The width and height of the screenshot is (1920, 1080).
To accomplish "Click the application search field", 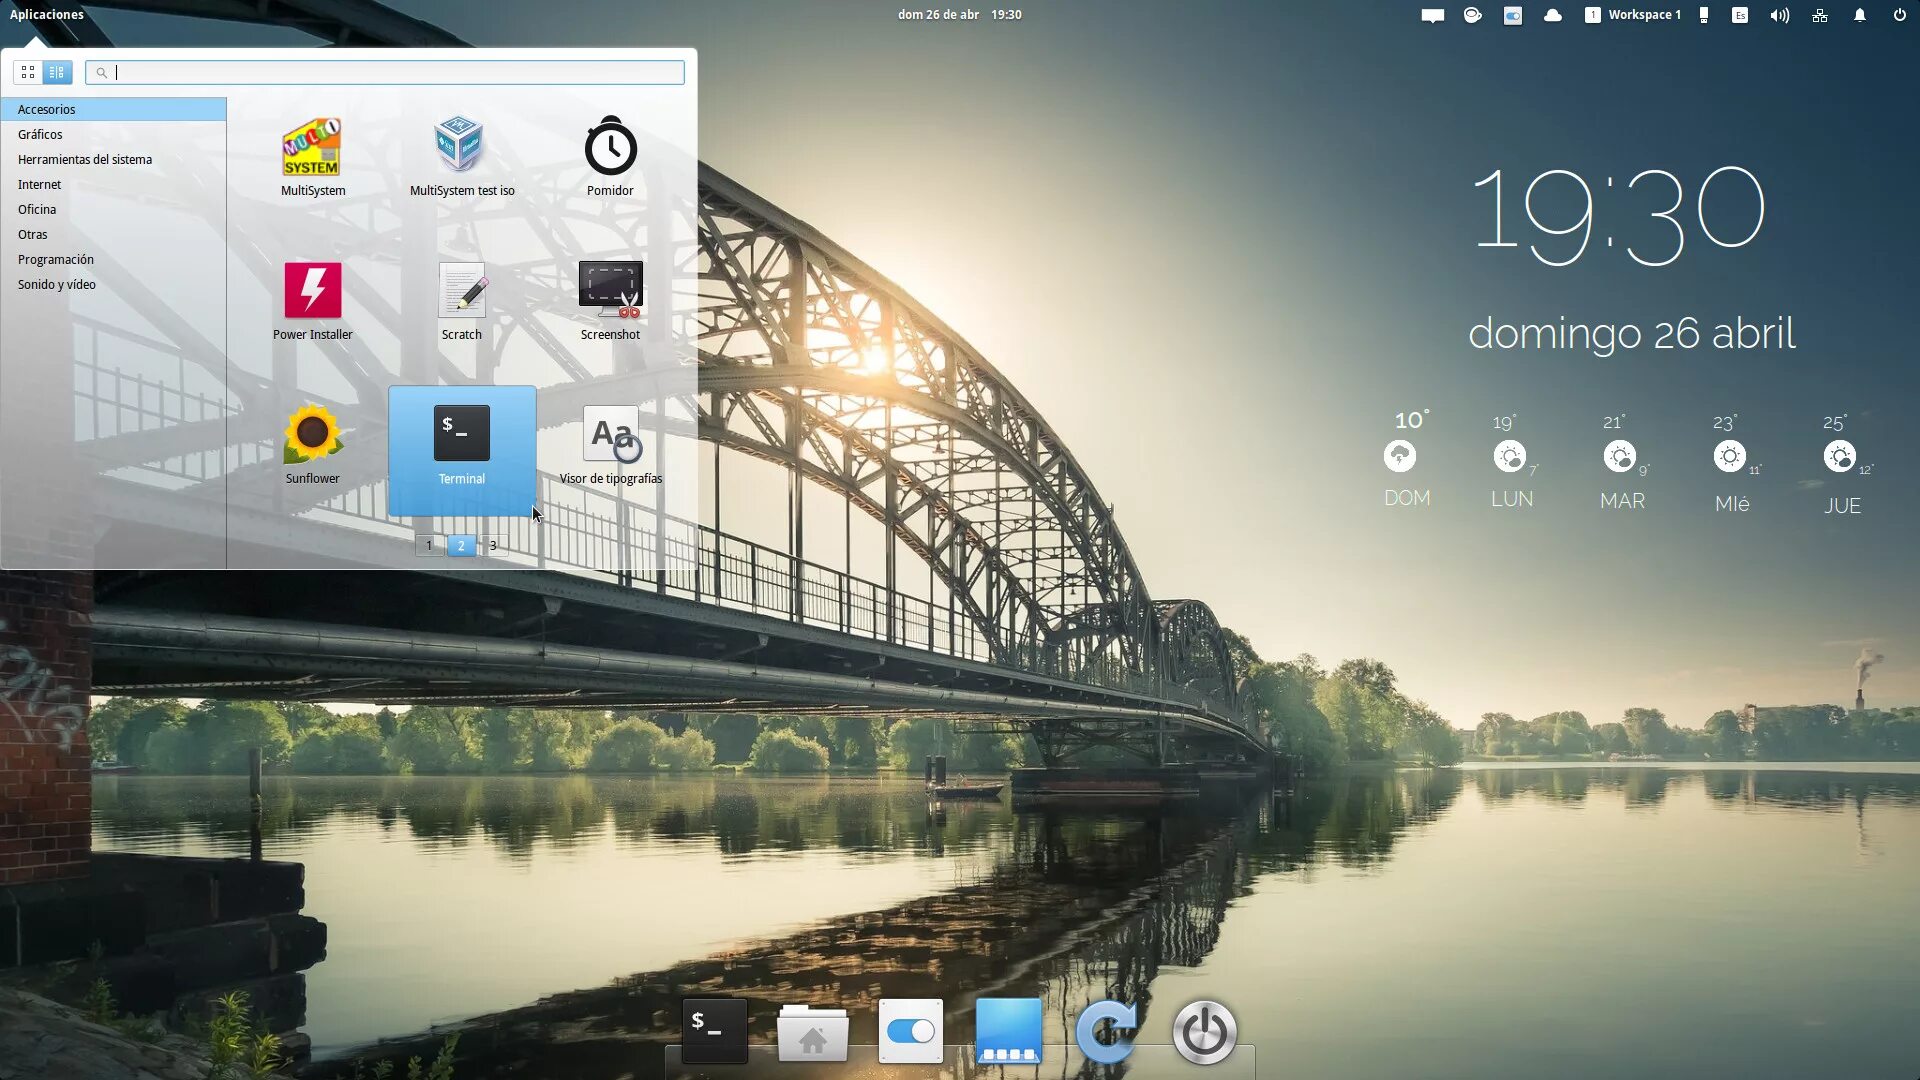I will pyautogui.click(x=390, y=72).
